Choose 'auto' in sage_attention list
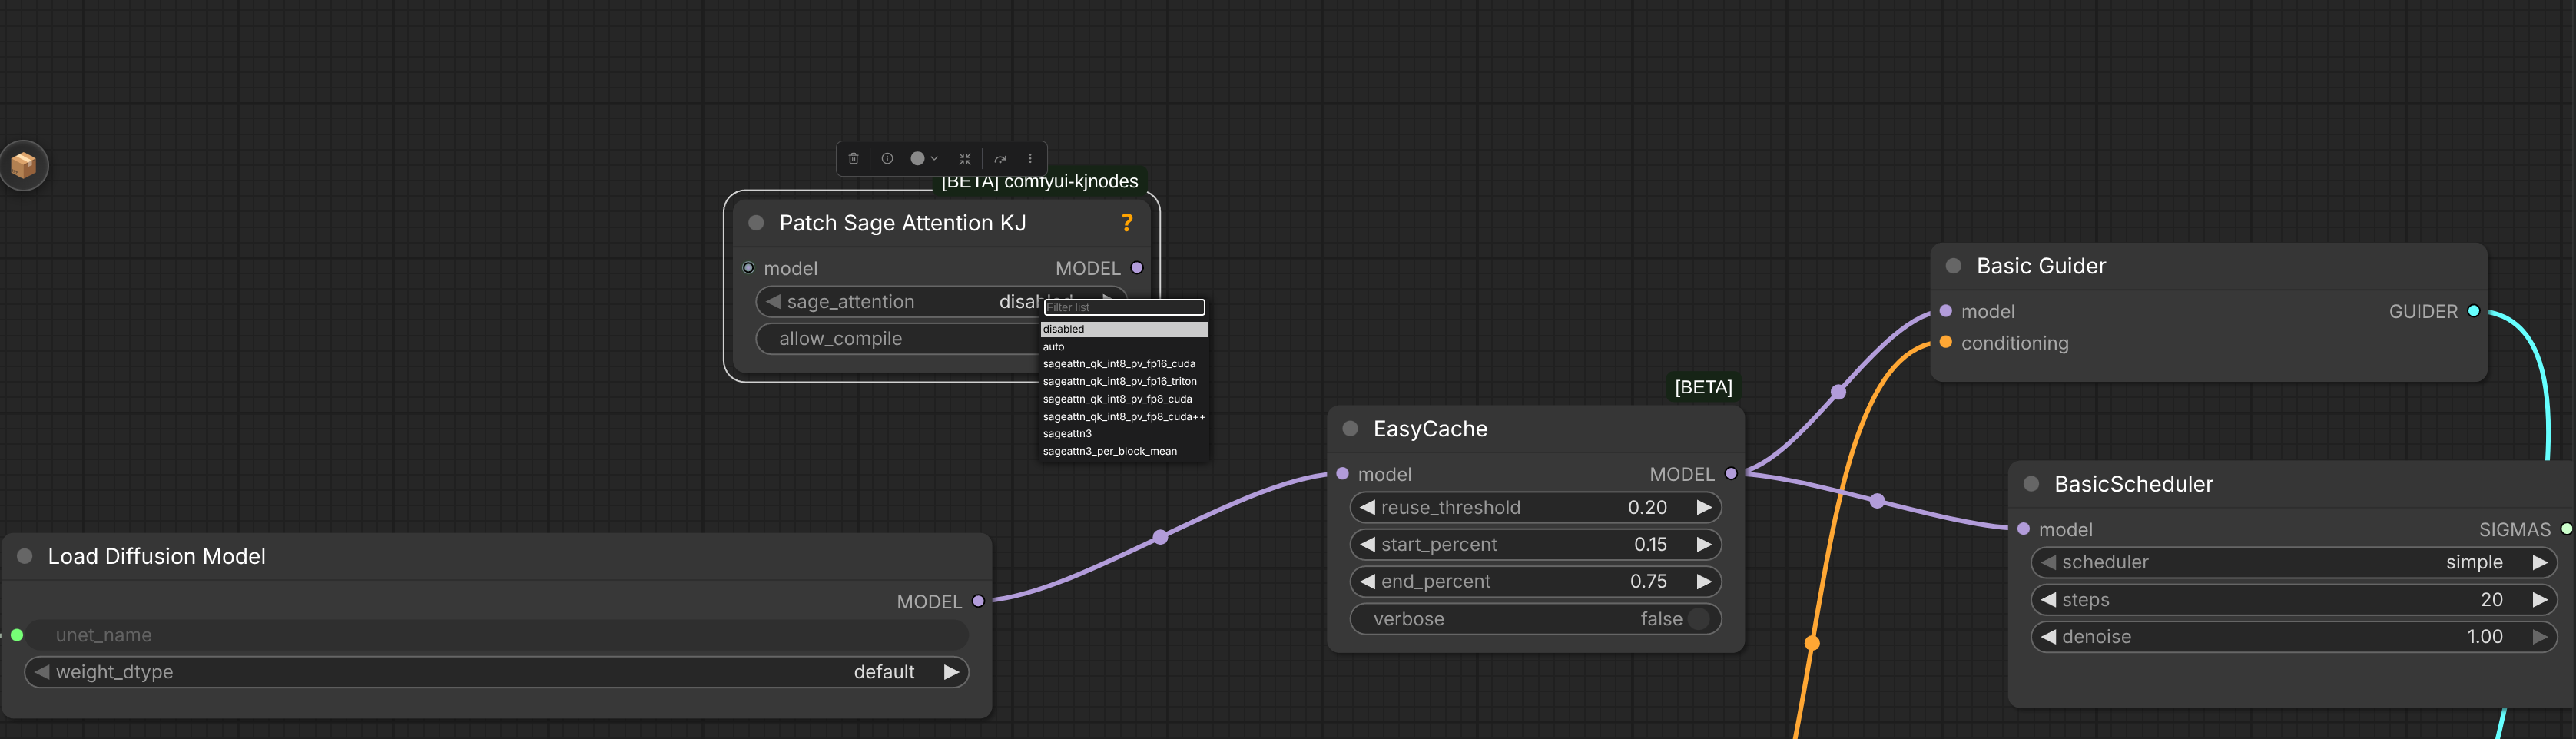Screen dimensions: 2576x739 1124,347
